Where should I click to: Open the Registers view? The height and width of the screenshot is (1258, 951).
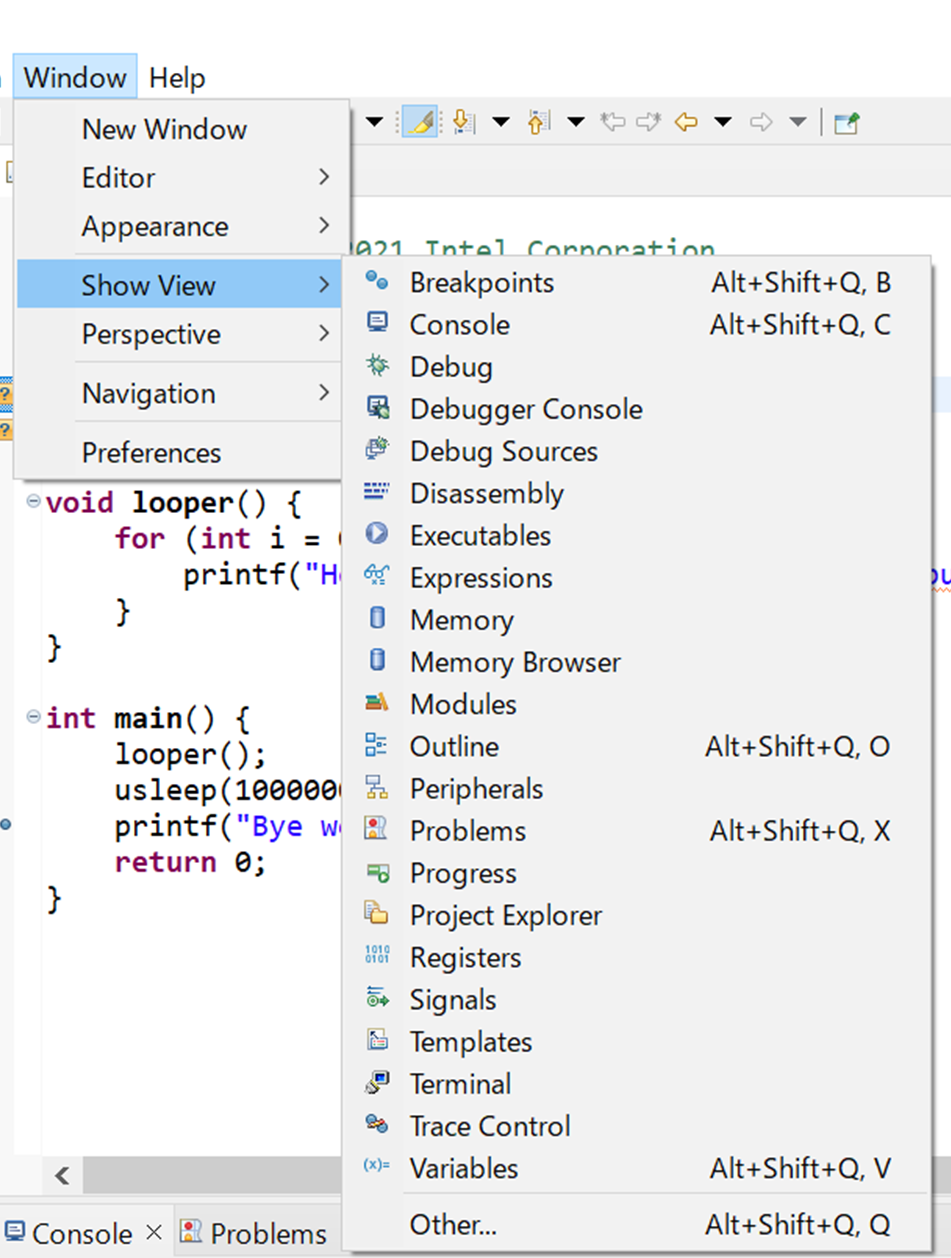coord(465,958)
